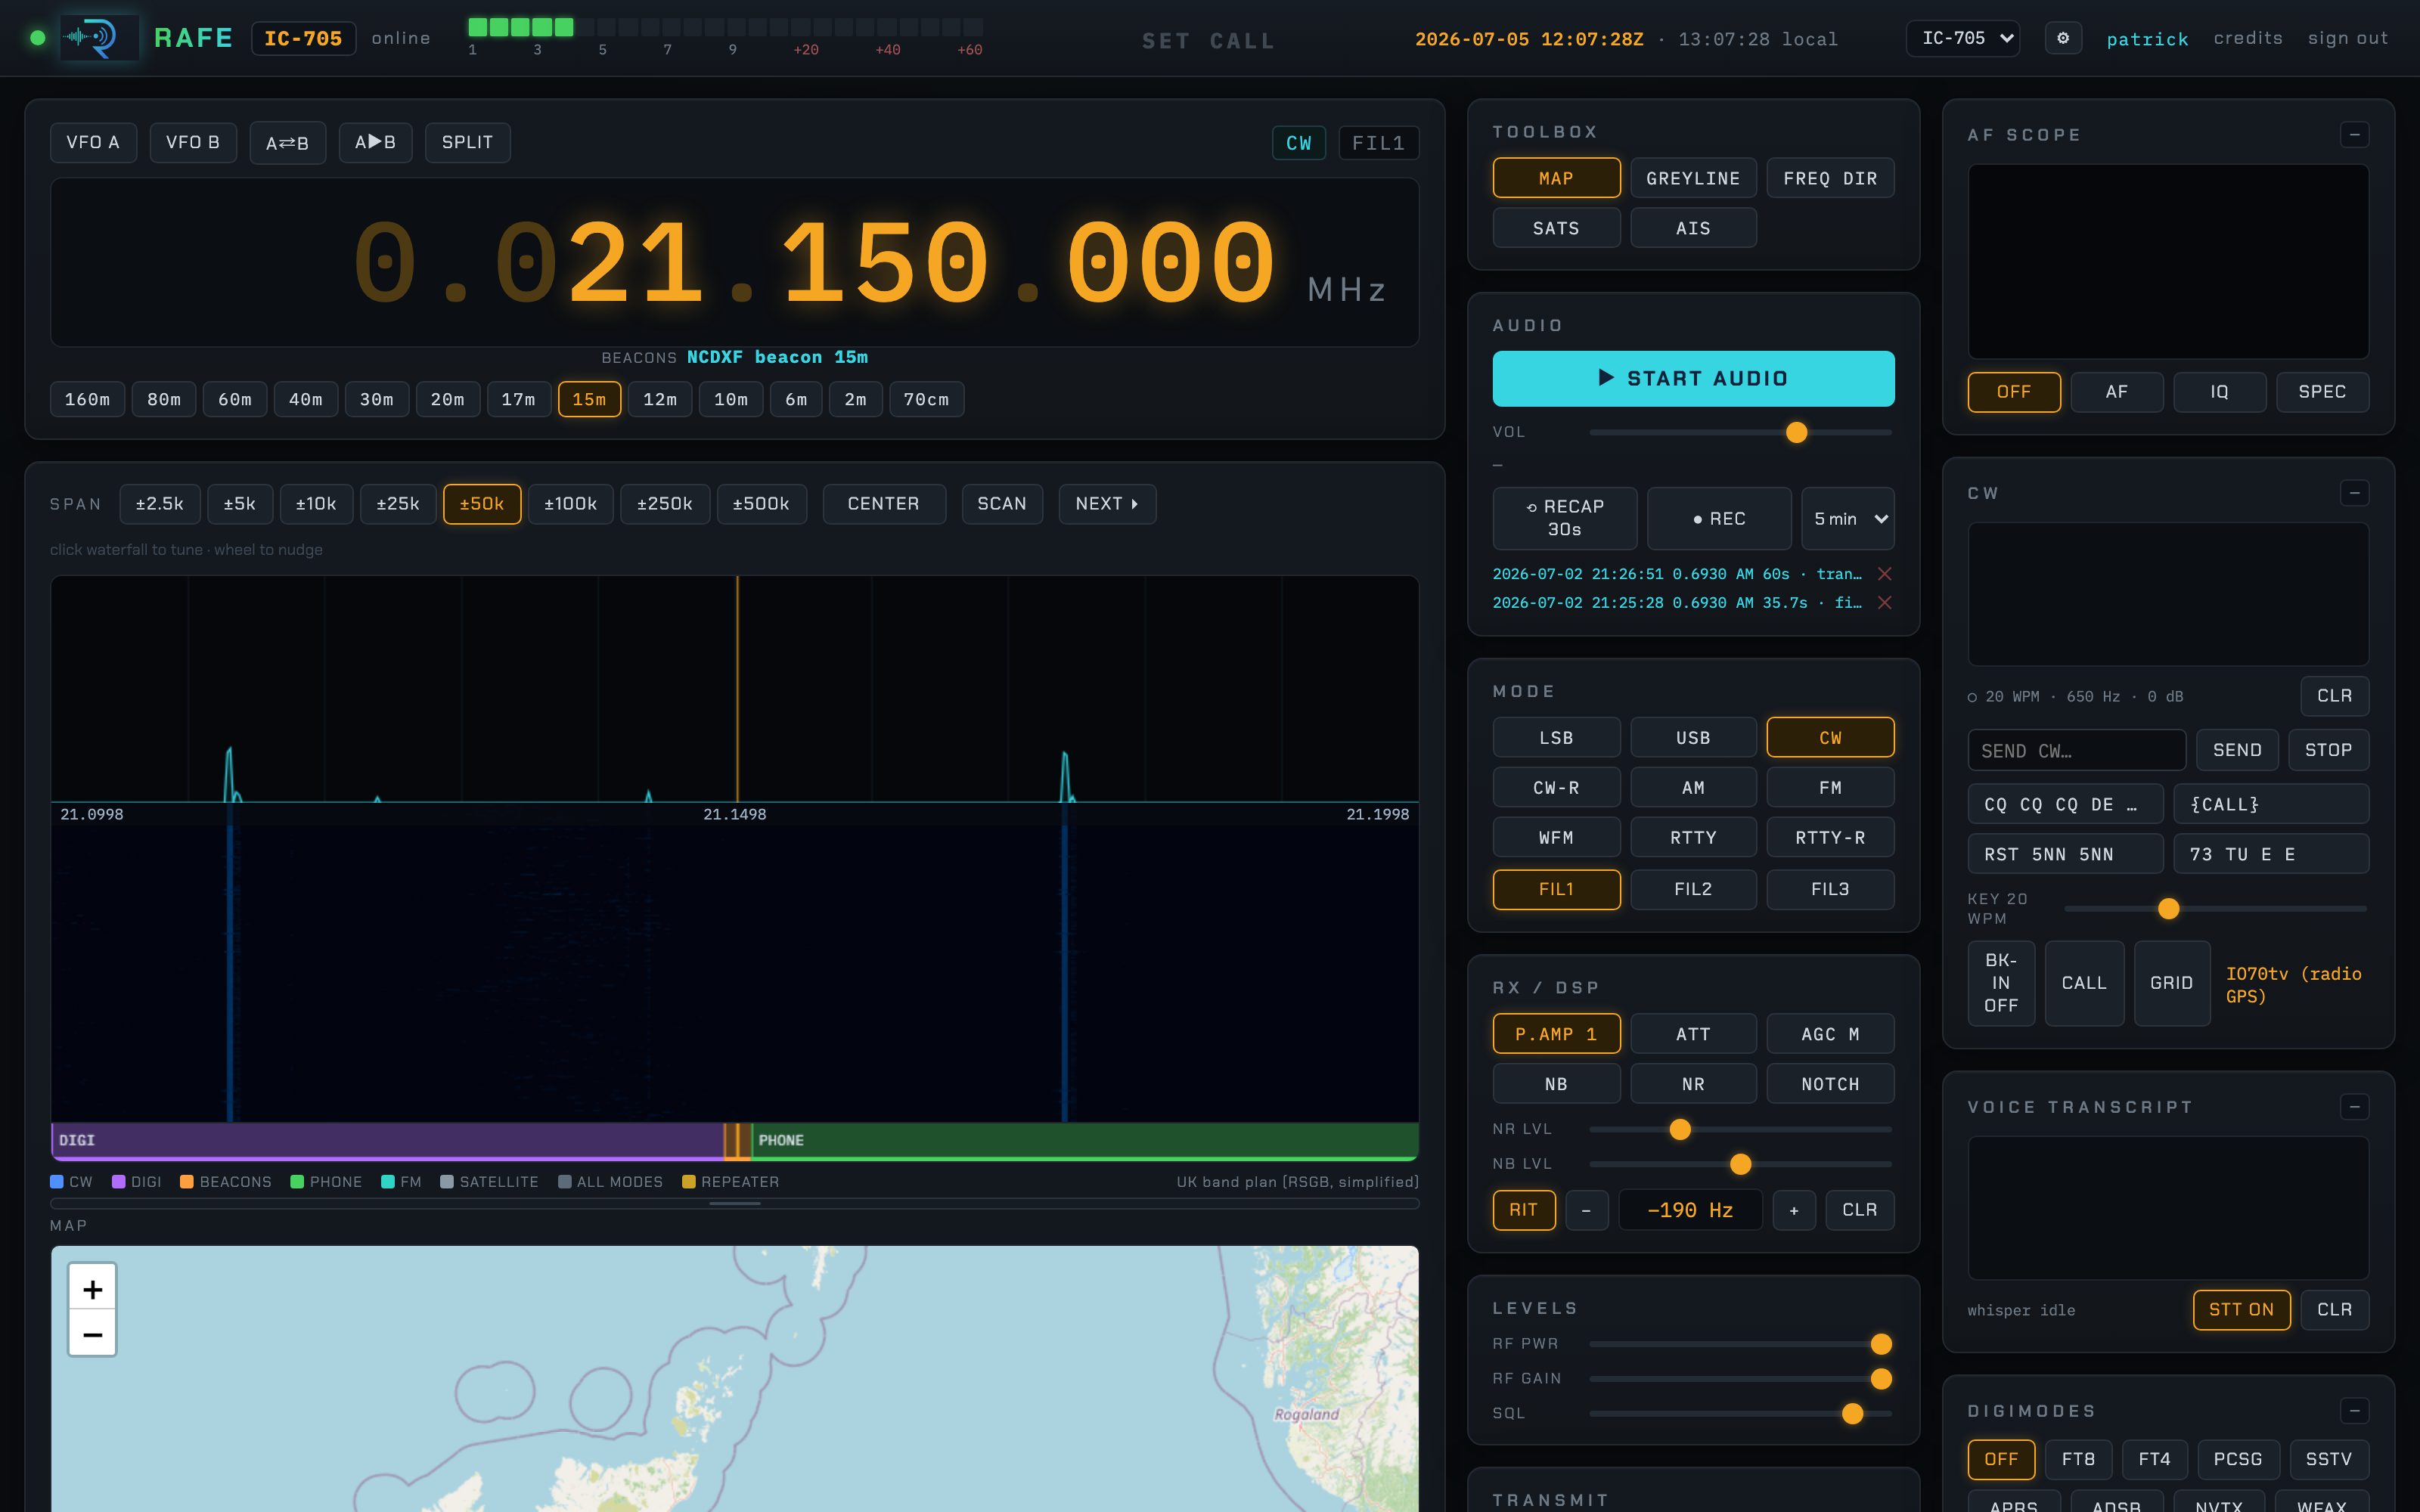
Task: Select FT8 digimode
Action: click(2078, 1459)
